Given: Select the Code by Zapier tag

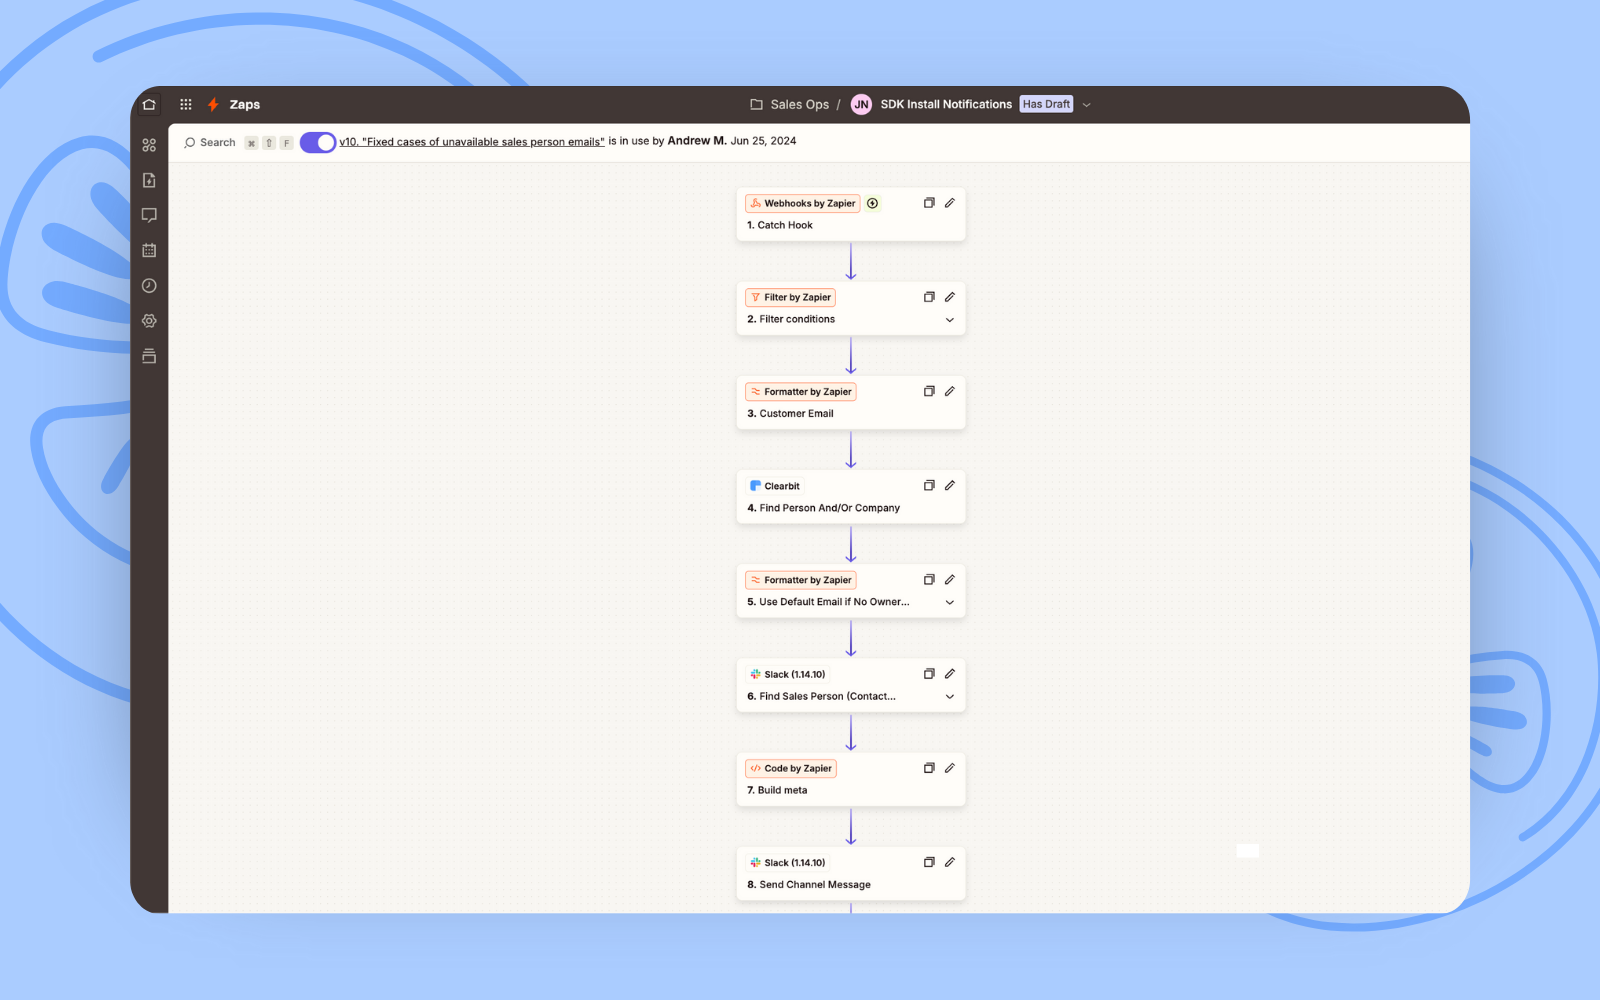Looking at the screenshot, I should click(791, 768).
